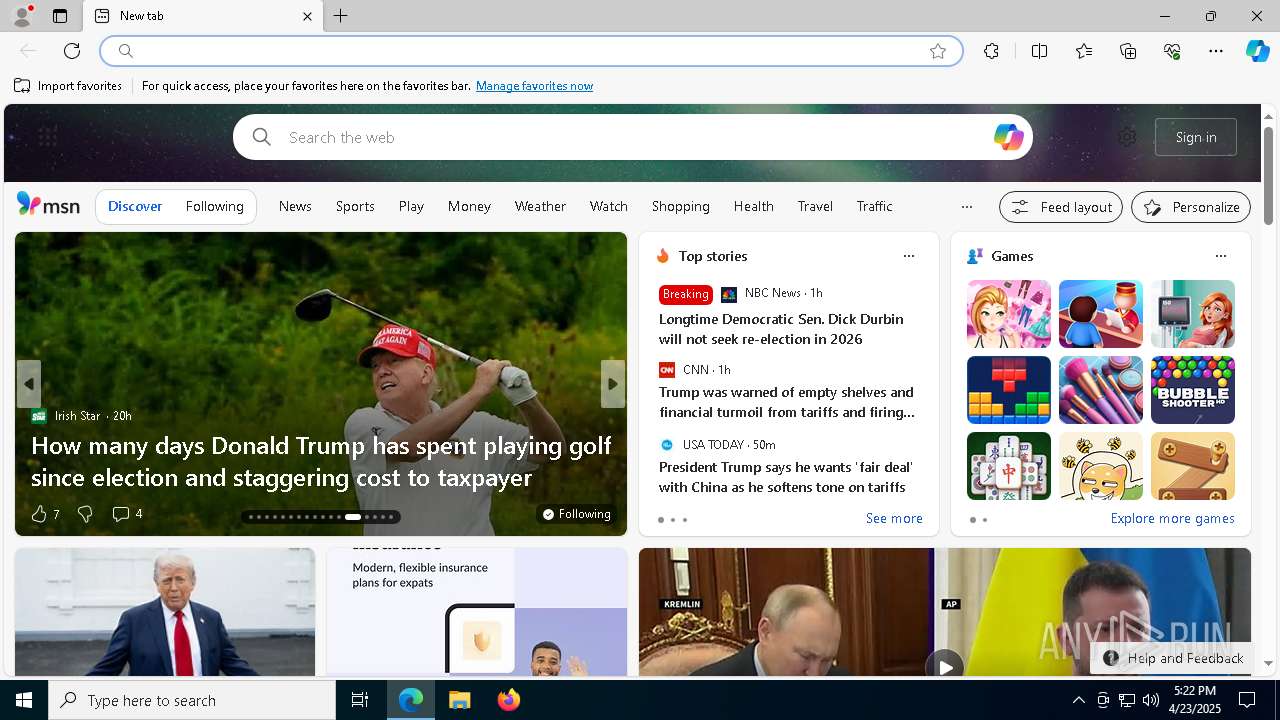Open the Help and Feedback button
Screen dimensions: 1280x720
point(1172,658)
